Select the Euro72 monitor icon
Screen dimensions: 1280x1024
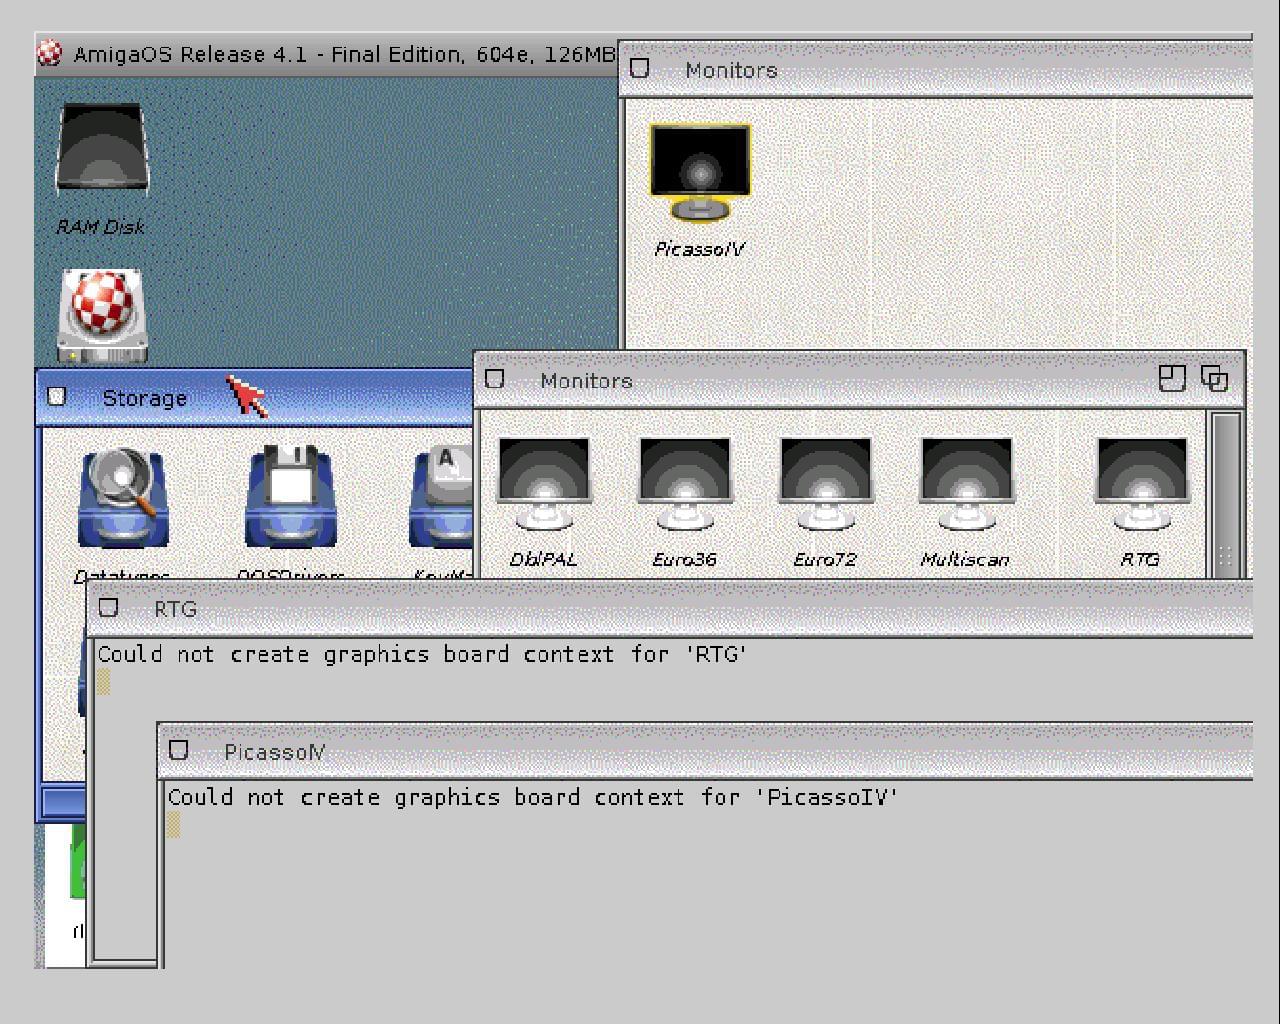coord(825,502)
